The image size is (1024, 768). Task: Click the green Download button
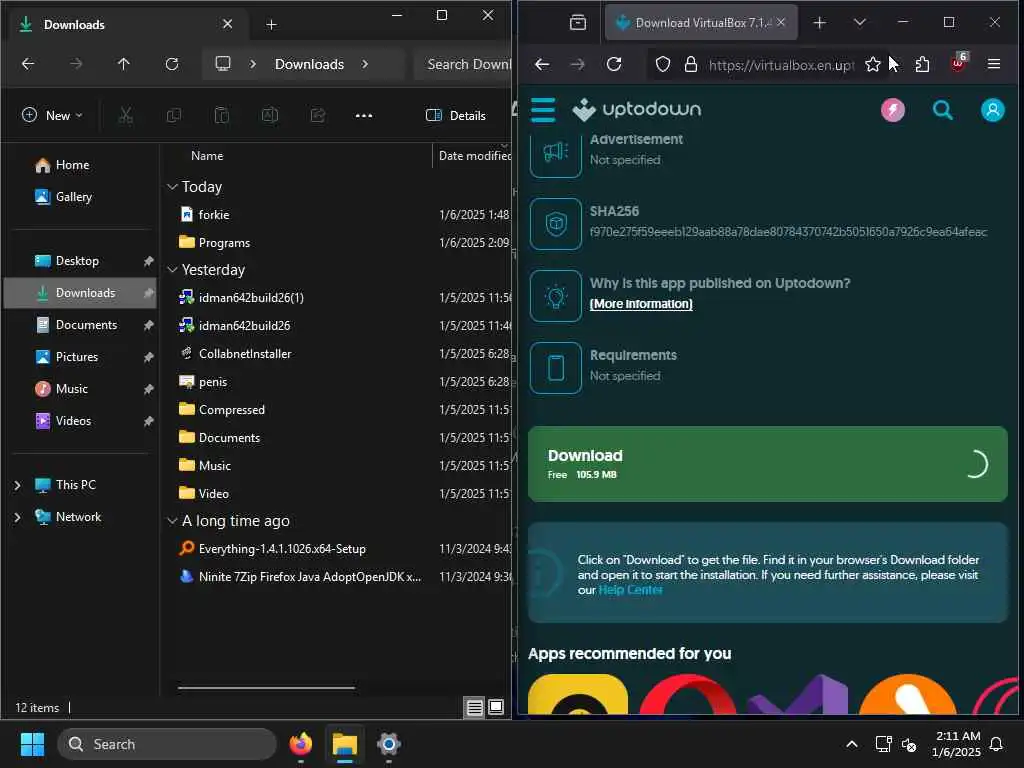pyautogui.click(x=767, y=464)
